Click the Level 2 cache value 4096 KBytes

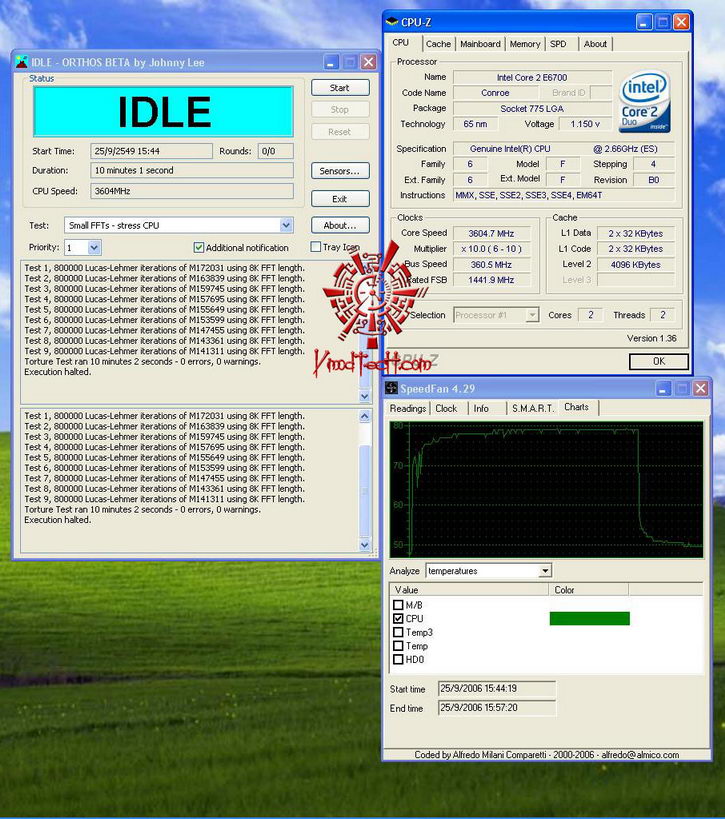tap(636, 264)
